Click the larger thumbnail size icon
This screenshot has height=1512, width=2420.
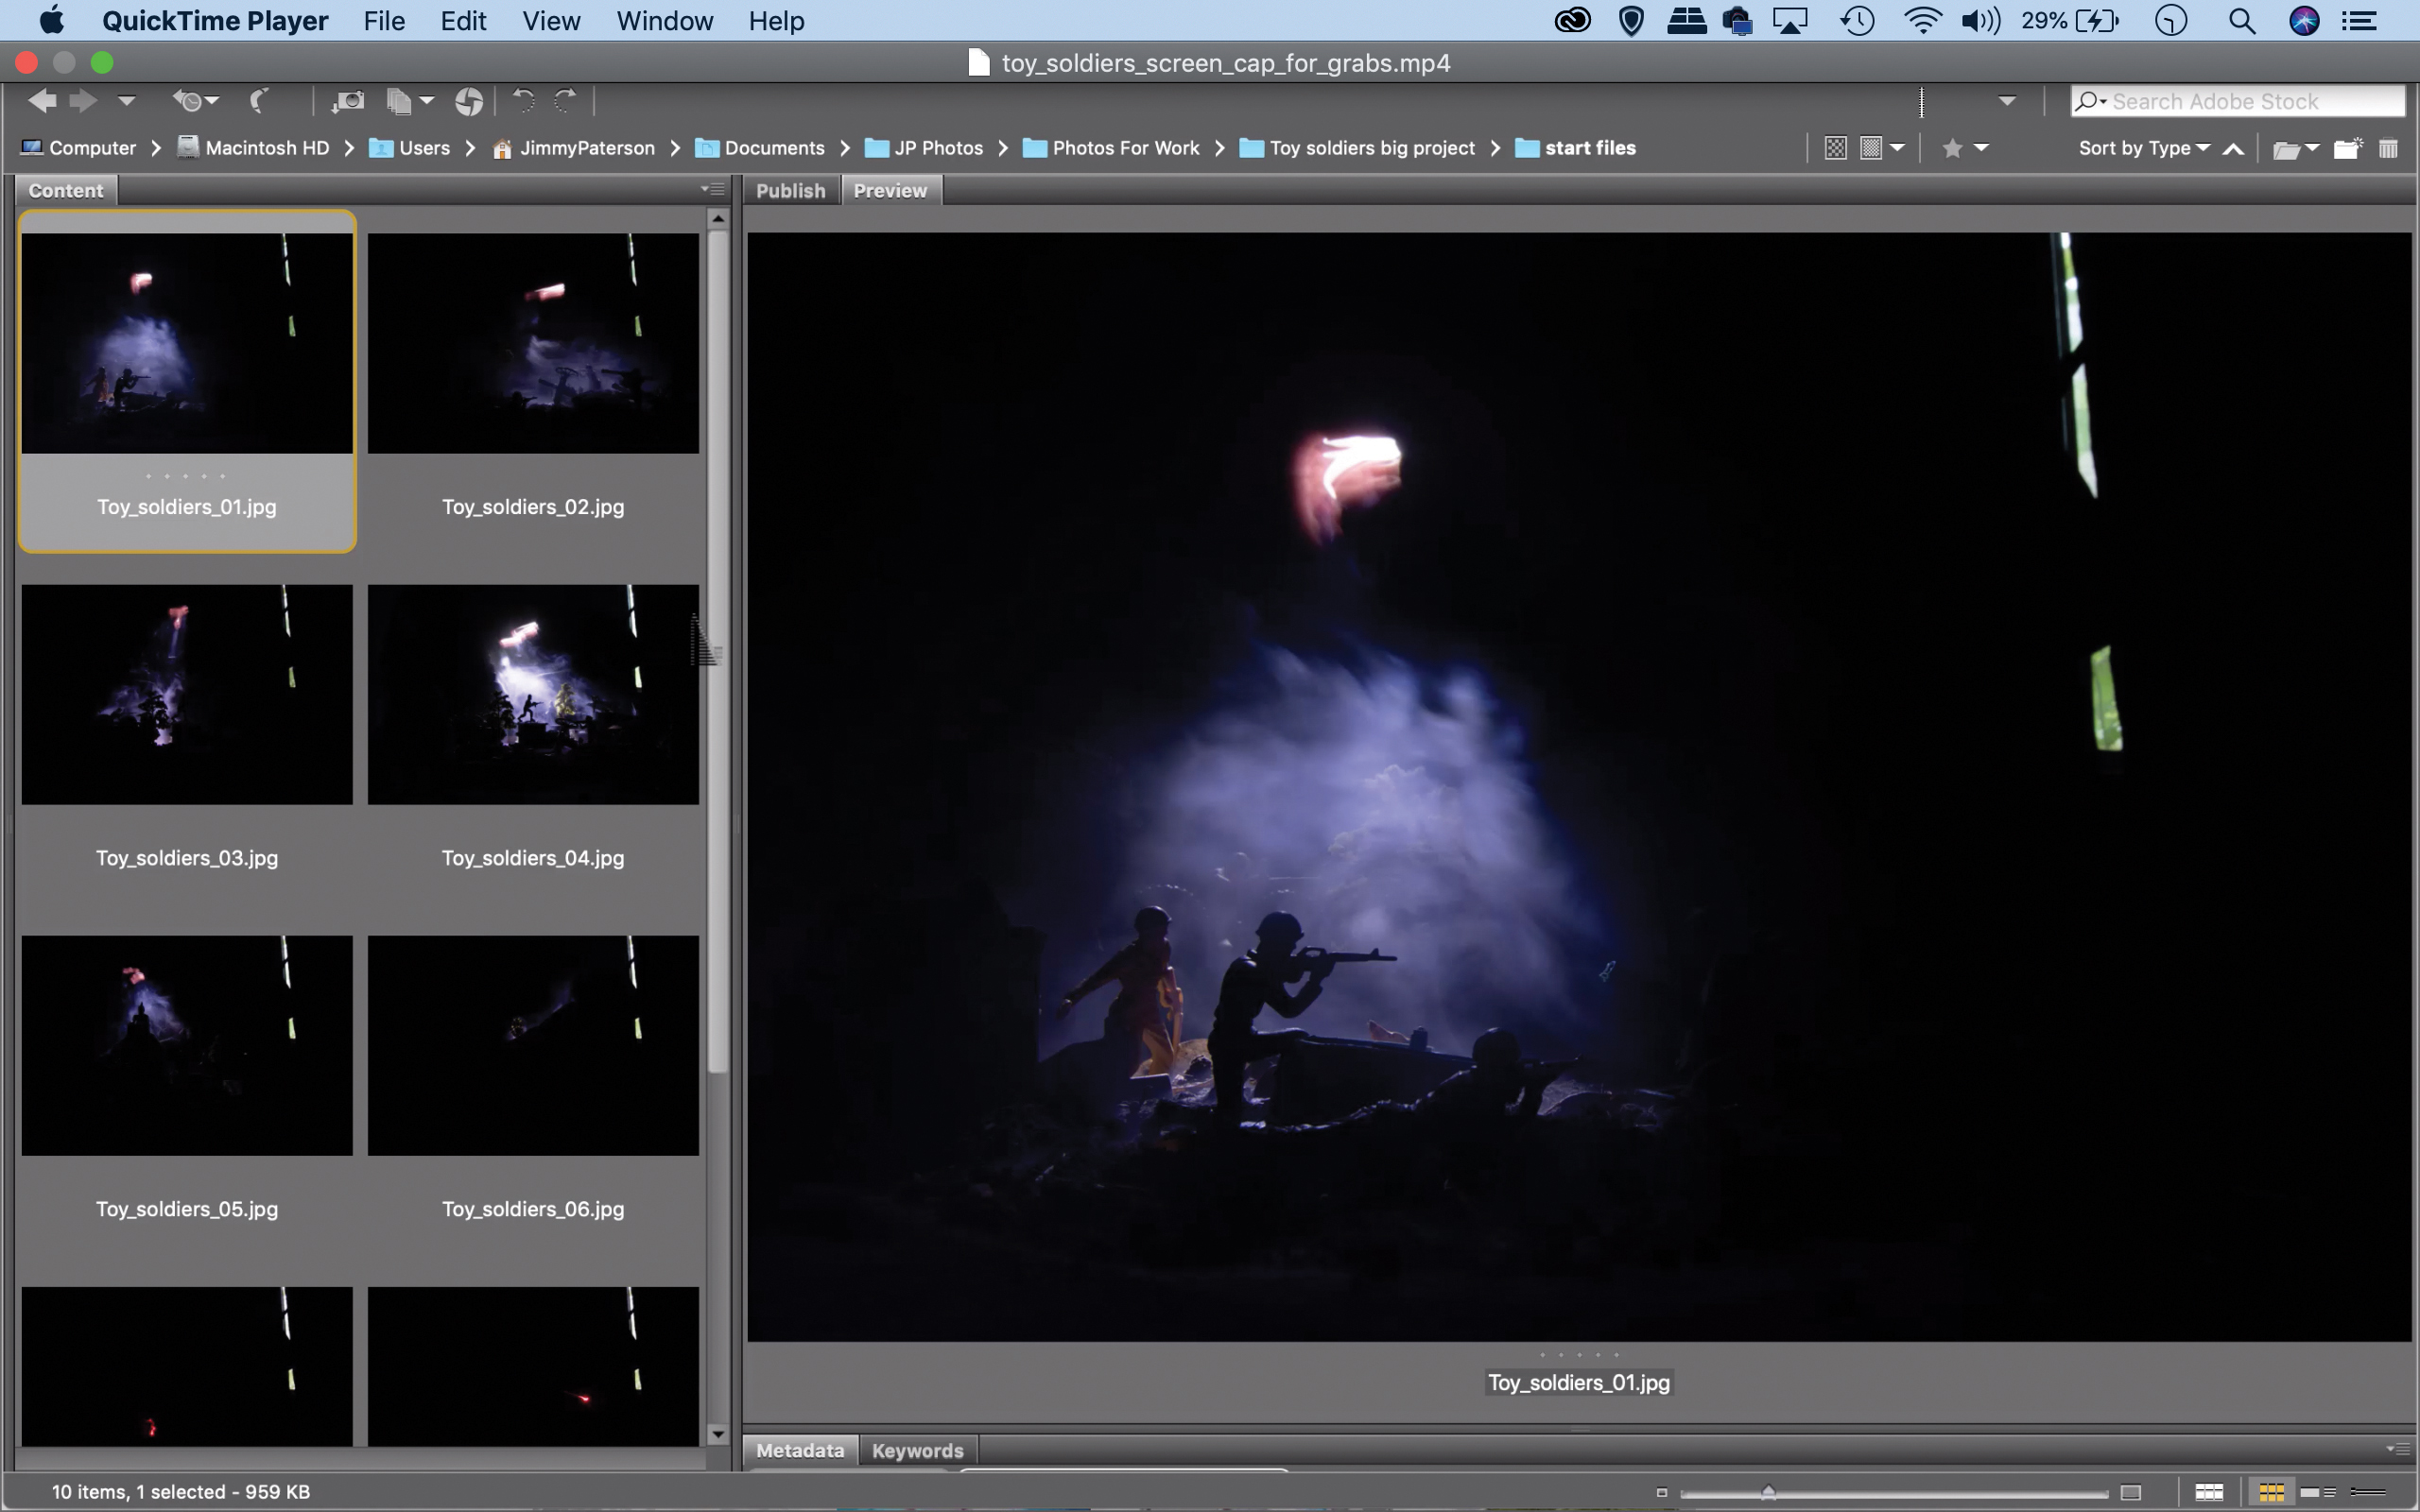tap(2131, 1492)
